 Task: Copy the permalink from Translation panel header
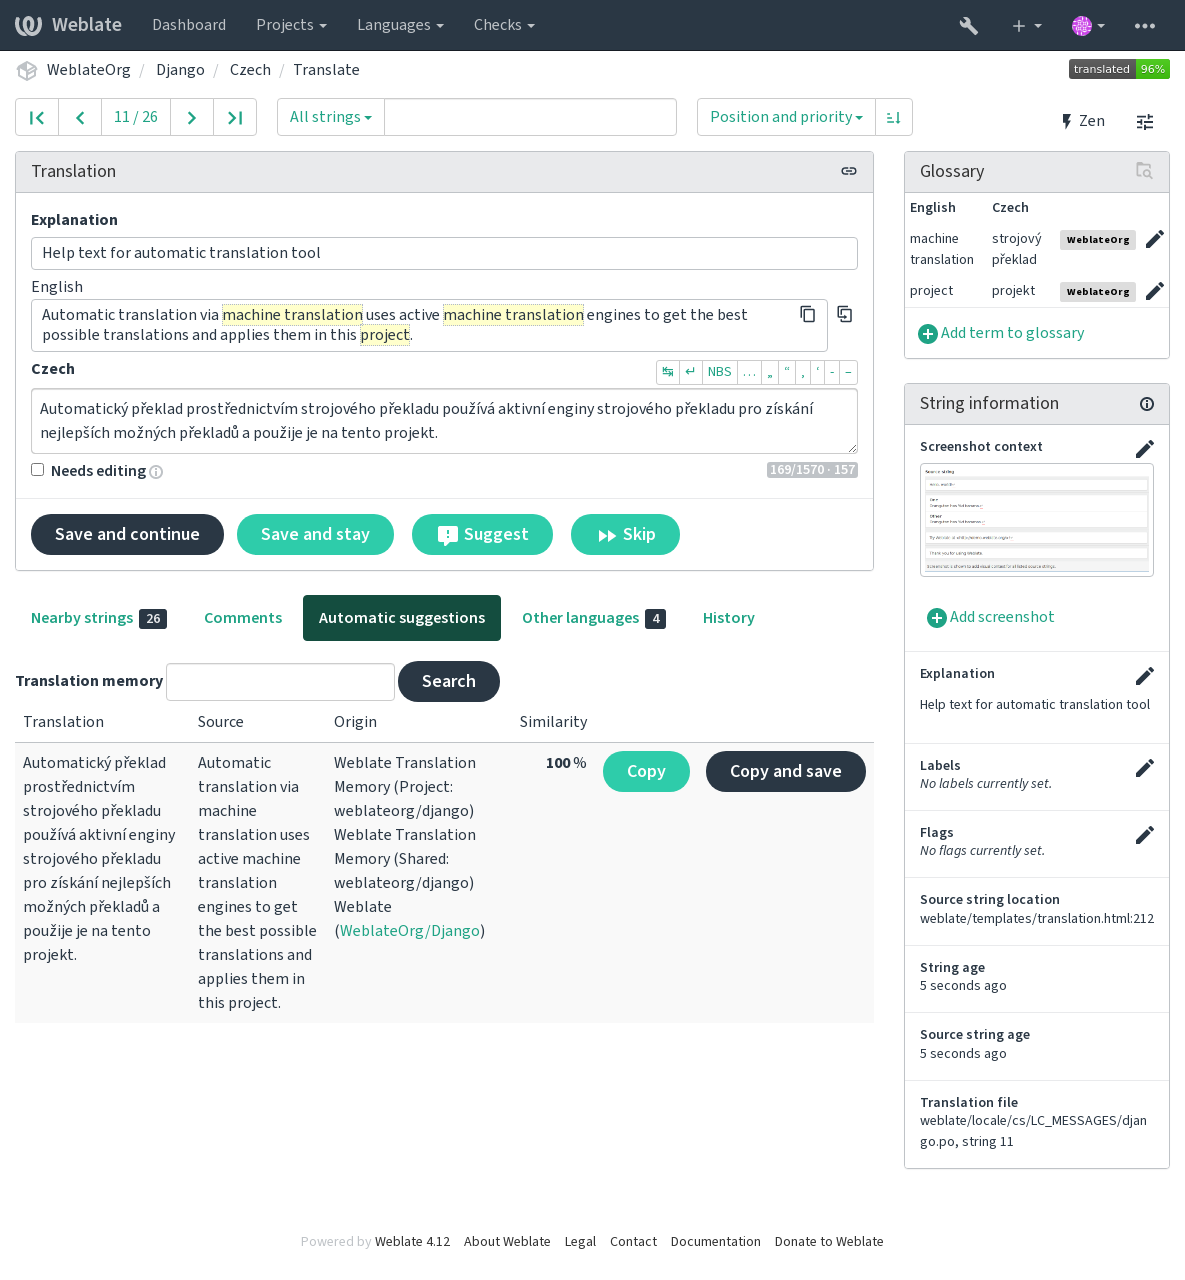pos(849,171)
